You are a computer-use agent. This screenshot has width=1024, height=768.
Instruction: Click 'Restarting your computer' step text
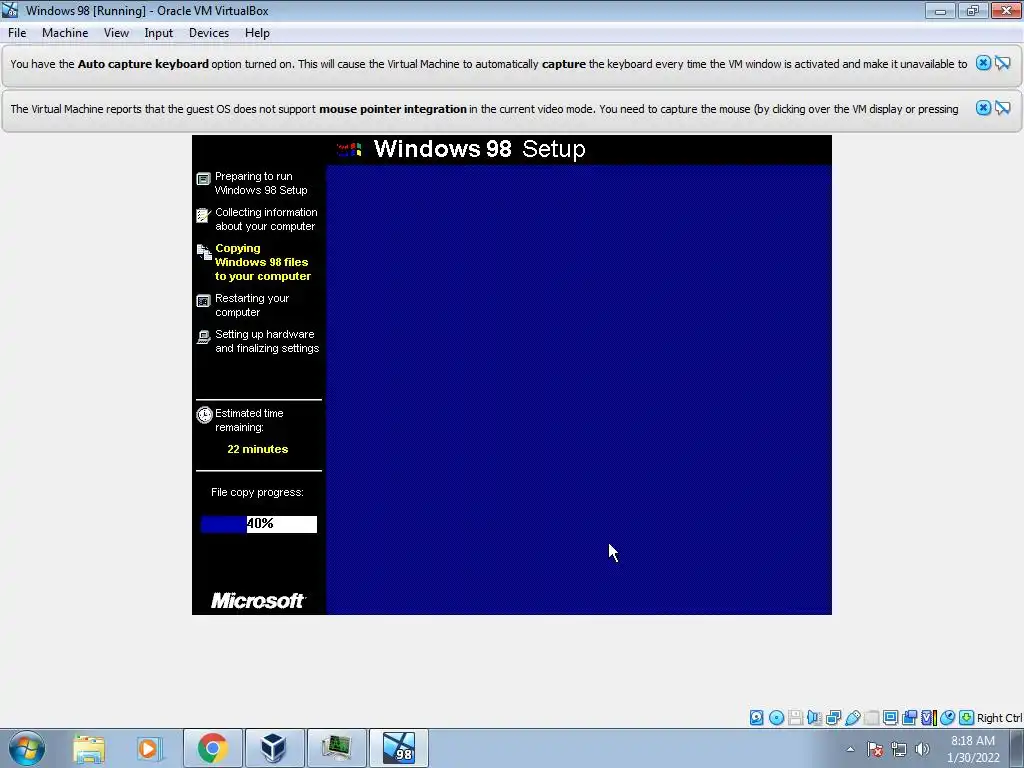tap(252, 305)
